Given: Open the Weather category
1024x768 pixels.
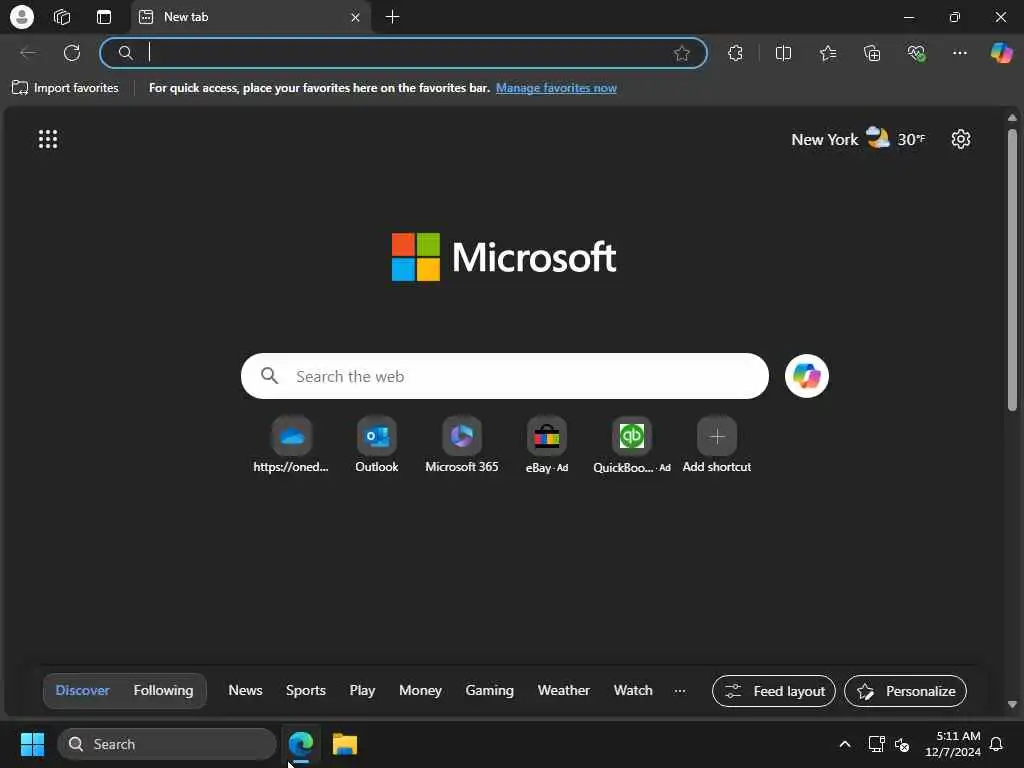Looking at the screenshot, I should (x=564, y=690).
